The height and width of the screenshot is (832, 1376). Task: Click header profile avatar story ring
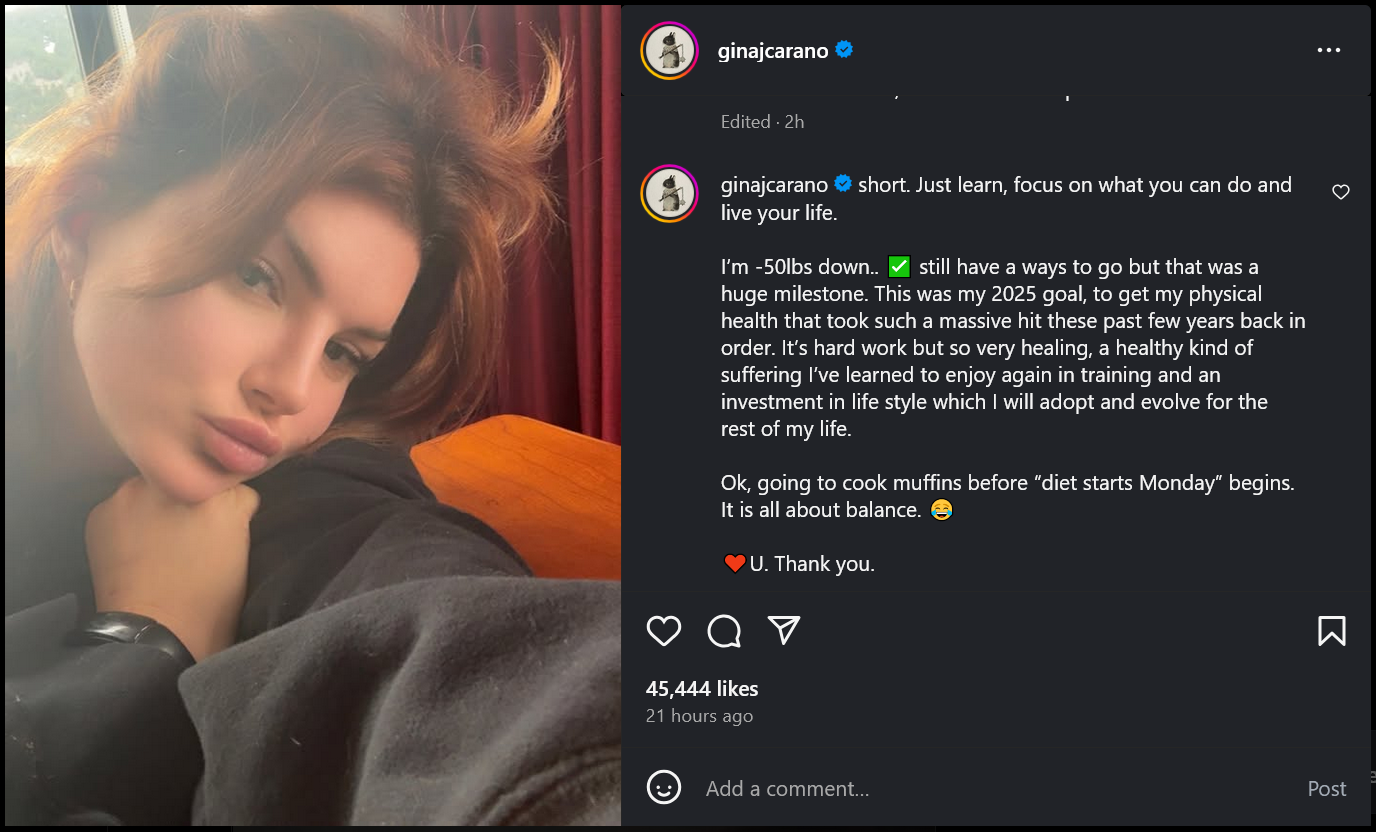pos(669,51)
